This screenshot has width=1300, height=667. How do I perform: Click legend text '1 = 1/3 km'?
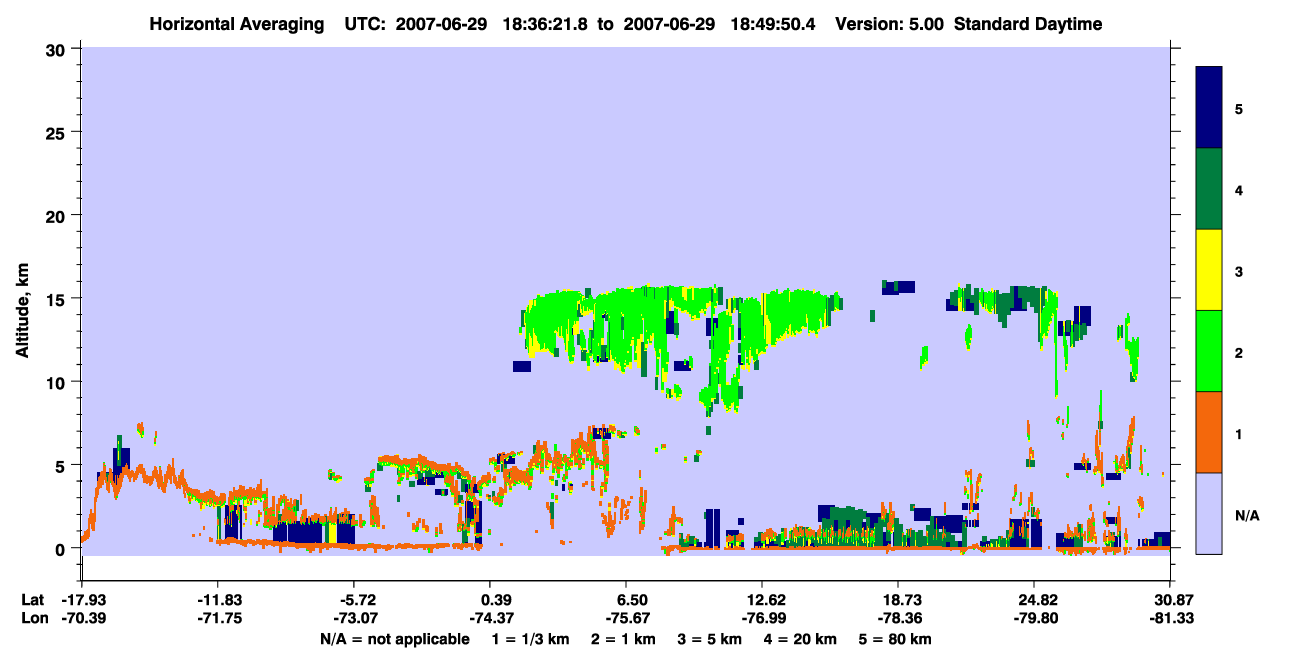tap(530, 639)
